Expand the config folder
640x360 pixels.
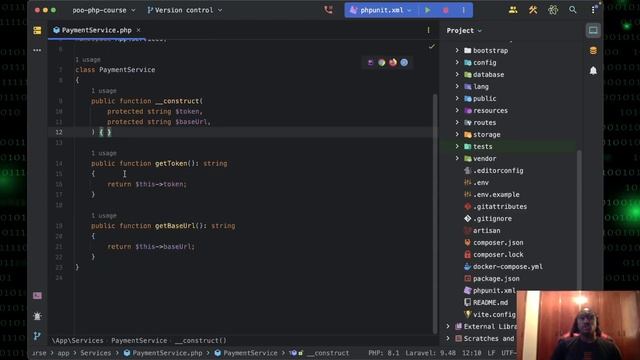457,62
